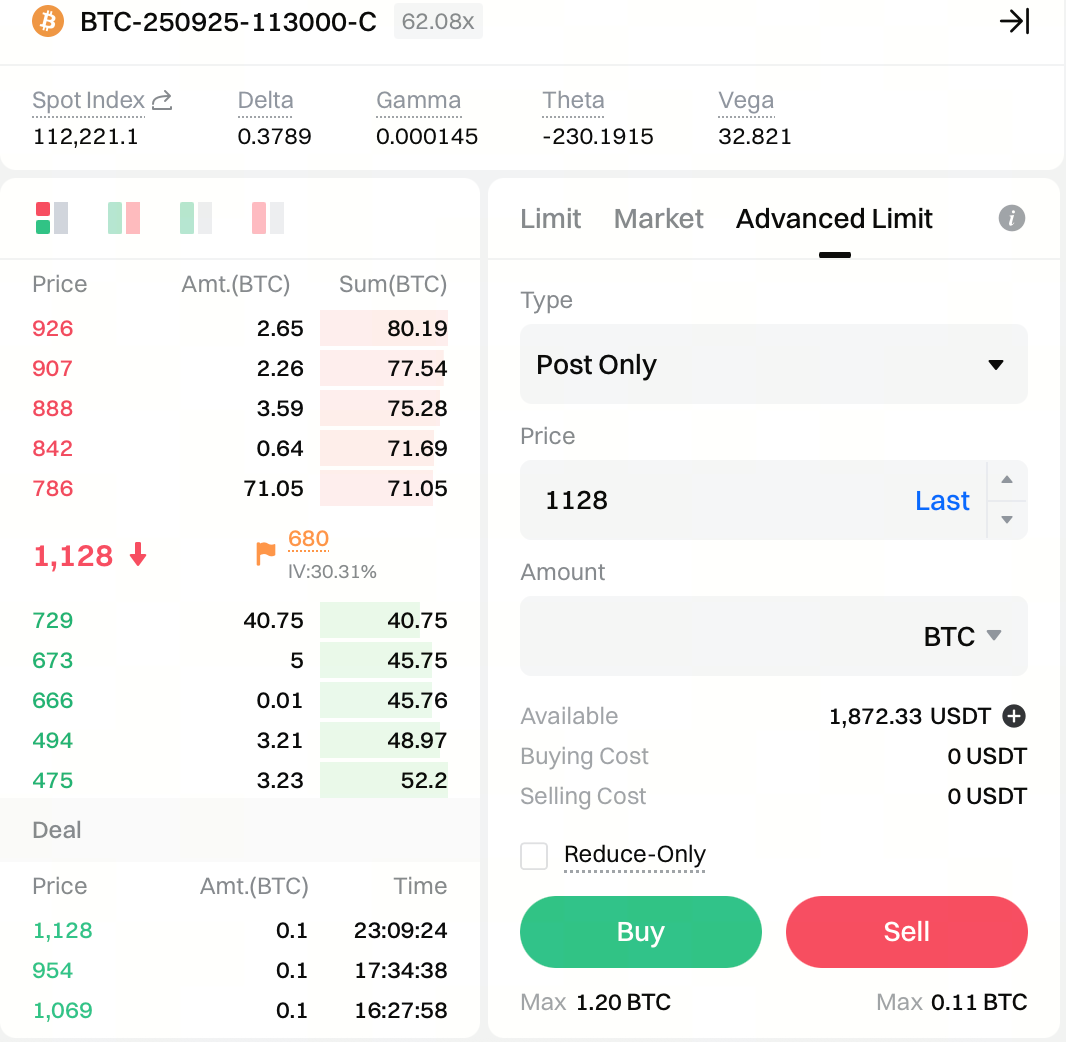This screenshot has height=1042, width=1066.
Task: Decrease price with the down stepper arrow
Action: 1007,519
